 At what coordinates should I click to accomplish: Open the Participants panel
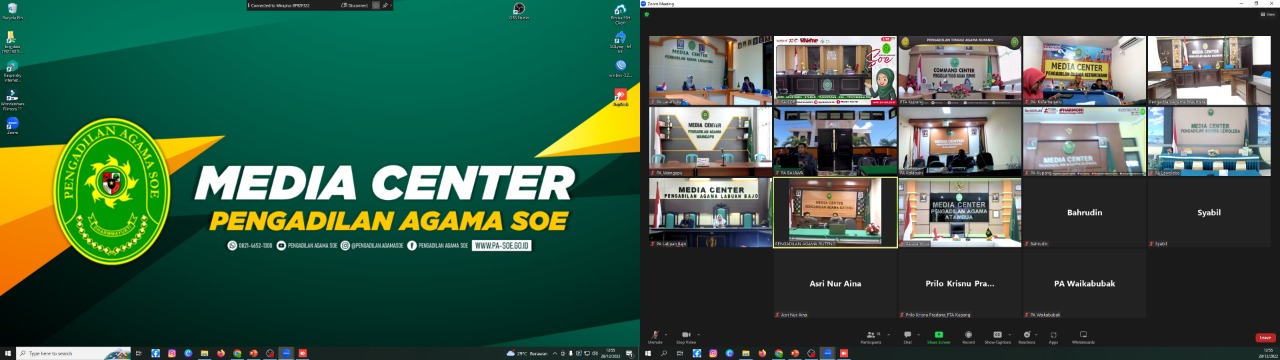point(871,336)
